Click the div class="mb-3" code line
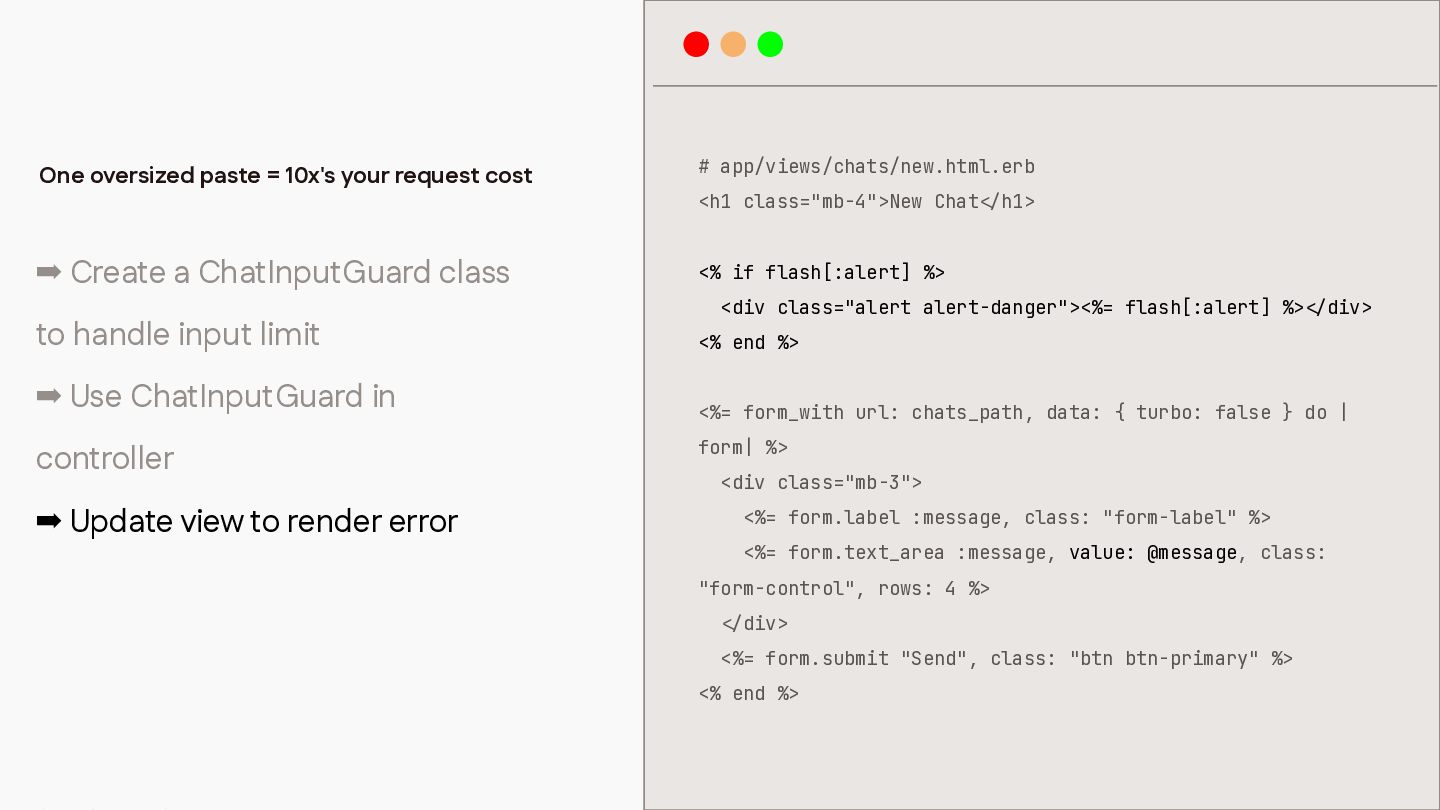Screen dimensions: 1440x810 point(822,482)
